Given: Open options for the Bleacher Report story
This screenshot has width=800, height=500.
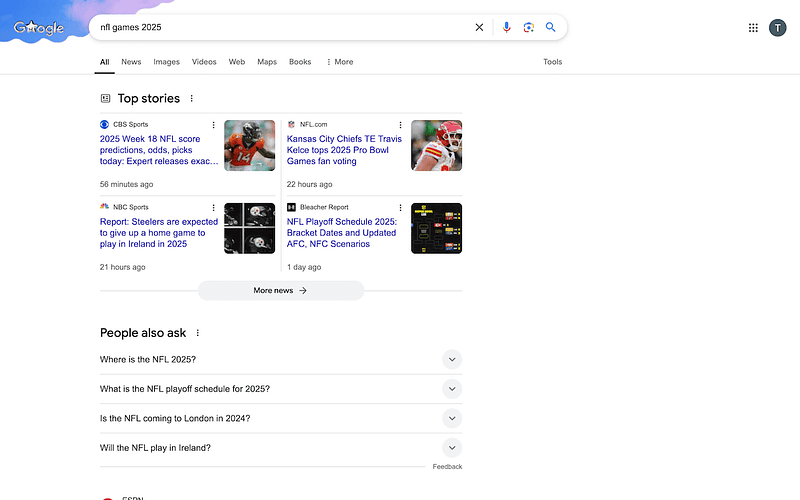Looking at the screenshot, I should coord(401,208).
